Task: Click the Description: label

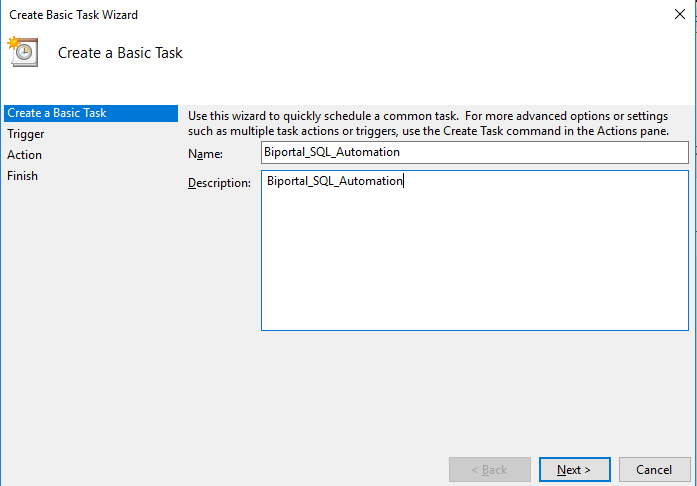Action: 219,183
